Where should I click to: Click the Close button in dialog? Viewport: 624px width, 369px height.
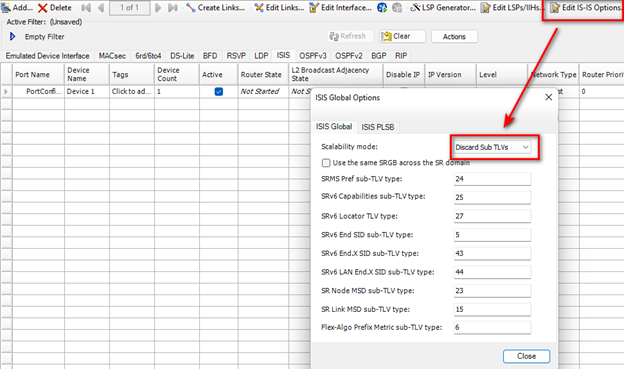pyautogui.click(x=526, y=356)
